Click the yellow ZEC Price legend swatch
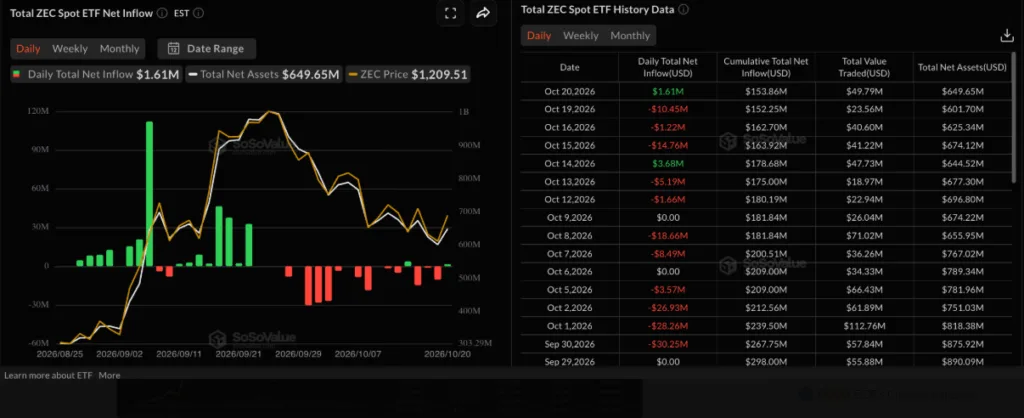The width and height of the screenshot is (1024, 418). pyautogui.click(x=353, y=74)
